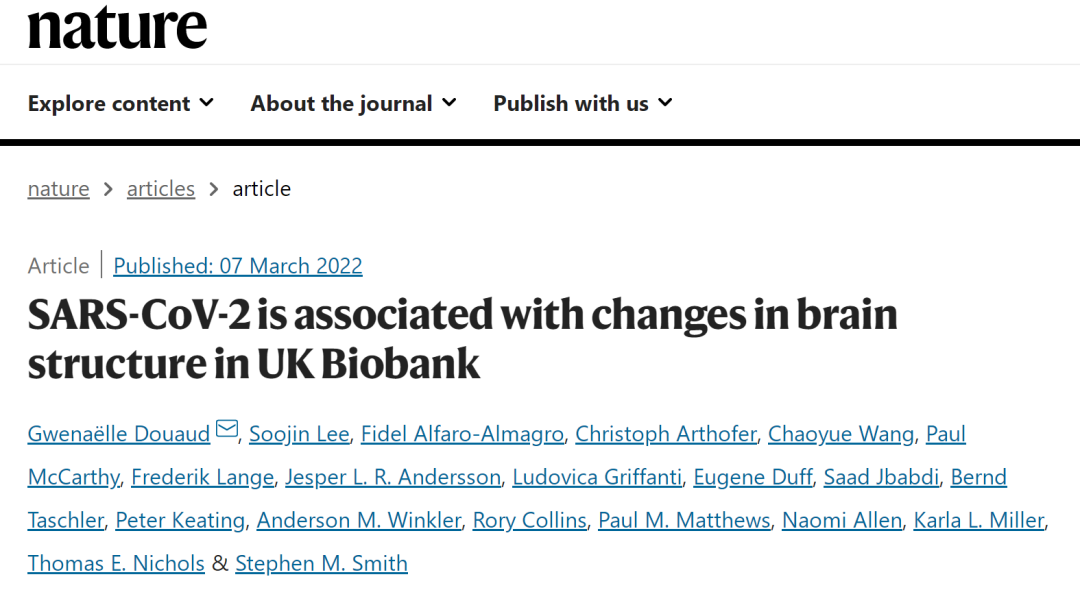This screenshot has height=592, width=1080.
Task: Select author Anderson M. Winkler
Action: tap(359, 521)
